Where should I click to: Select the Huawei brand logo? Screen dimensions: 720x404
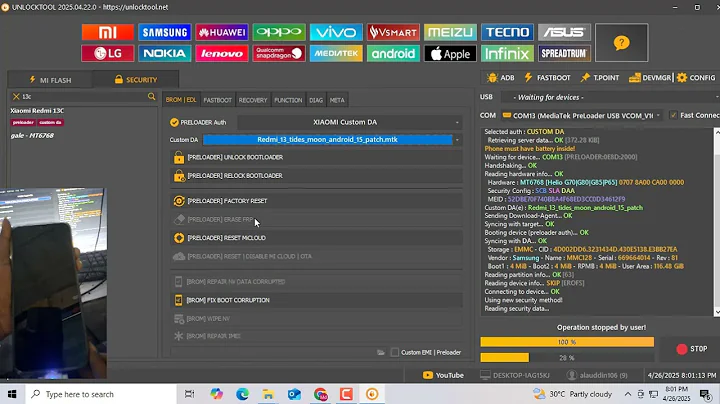pos(222,32)
